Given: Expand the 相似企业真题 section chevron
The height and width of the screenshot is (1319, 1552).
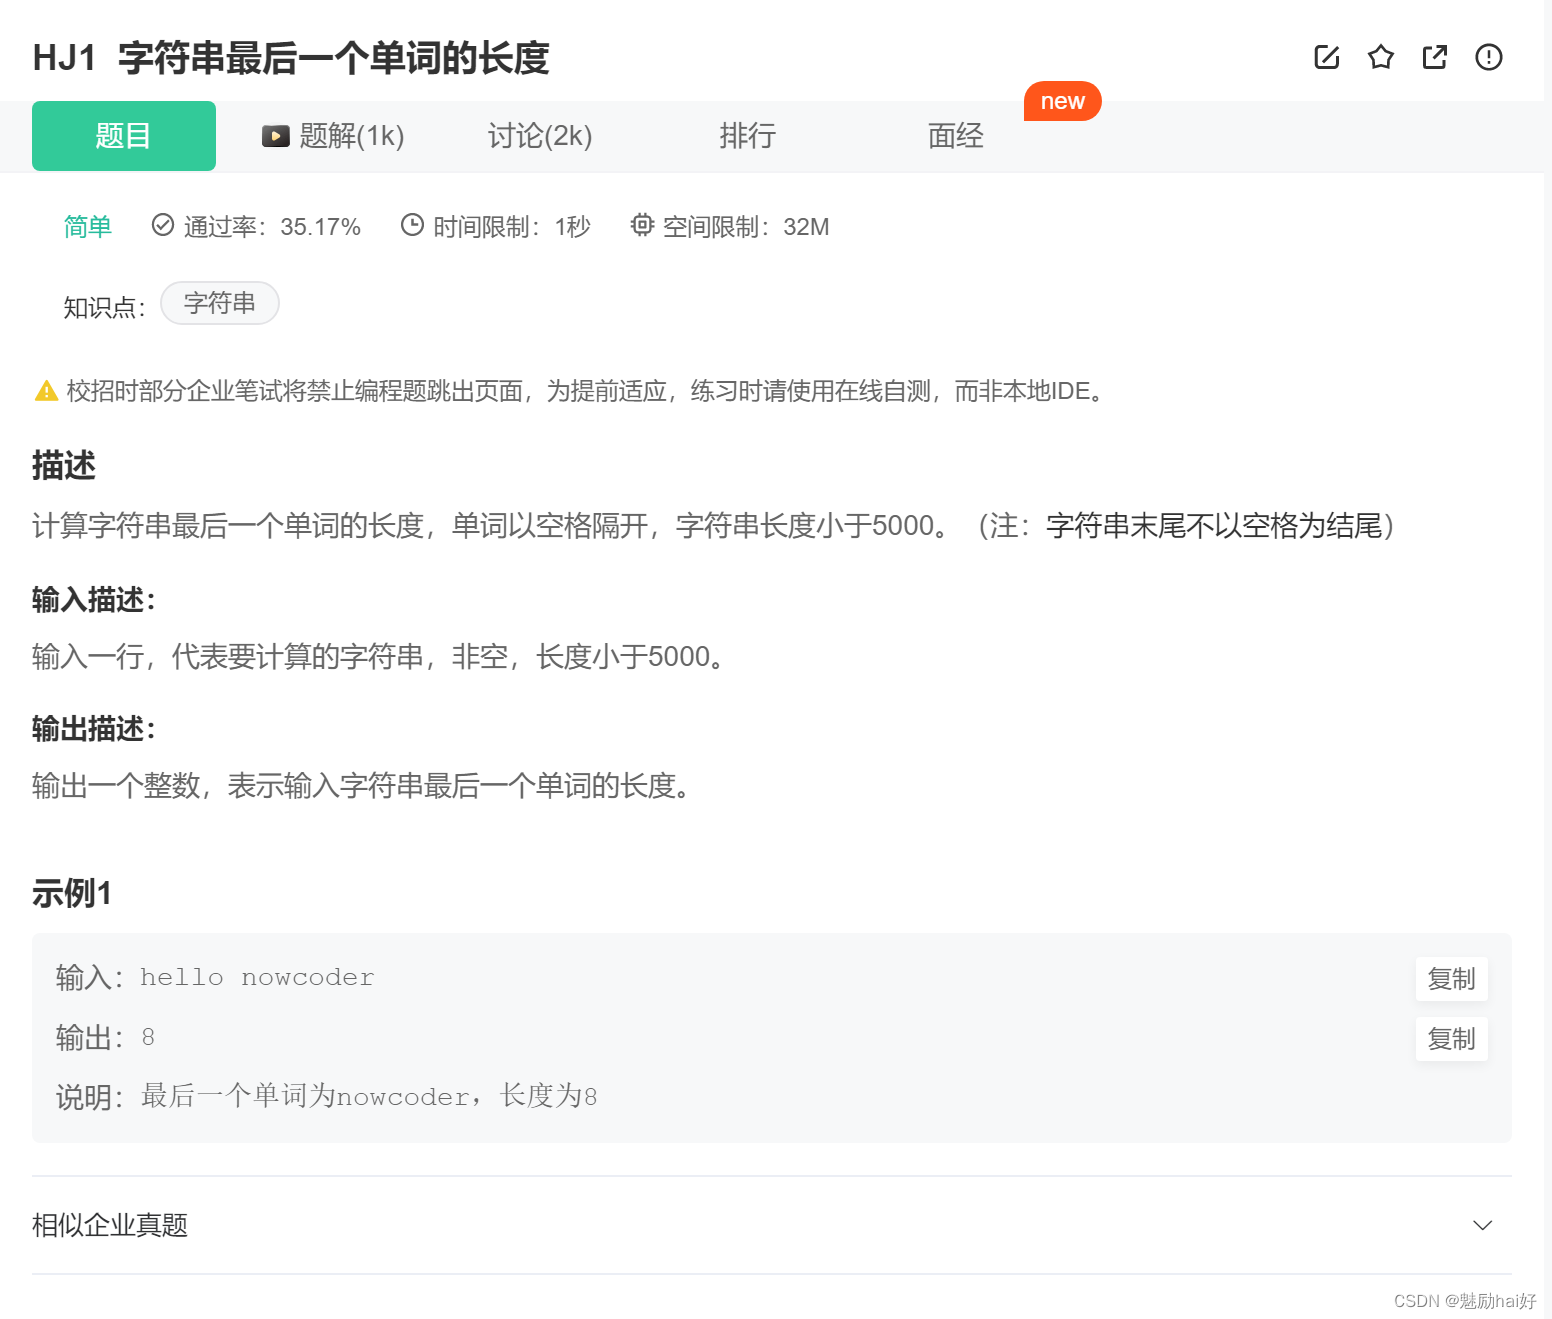Looking at the screenshot, I should coord(1482,1225).
